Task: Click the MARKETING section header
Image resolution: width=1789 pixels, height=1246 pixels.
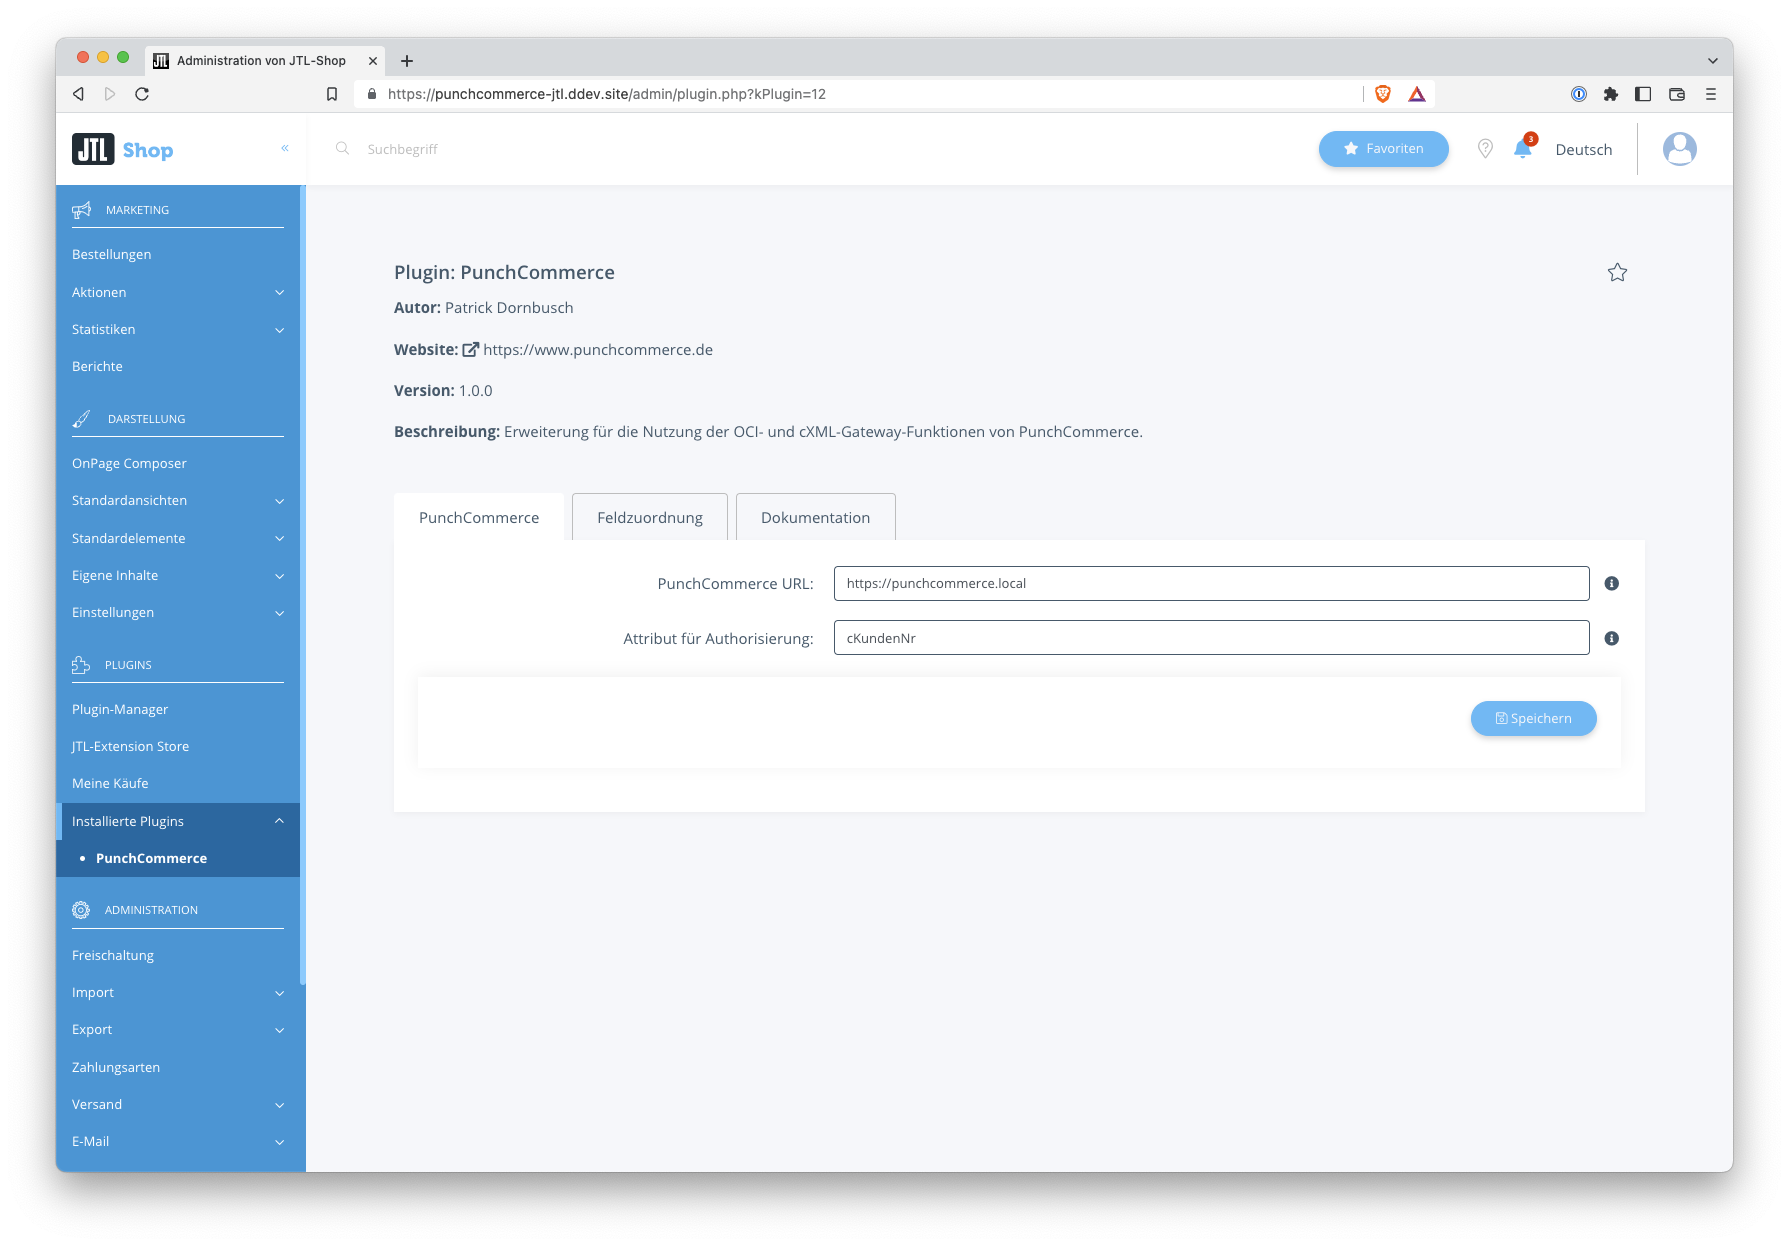Action: [x=137, y=210]
